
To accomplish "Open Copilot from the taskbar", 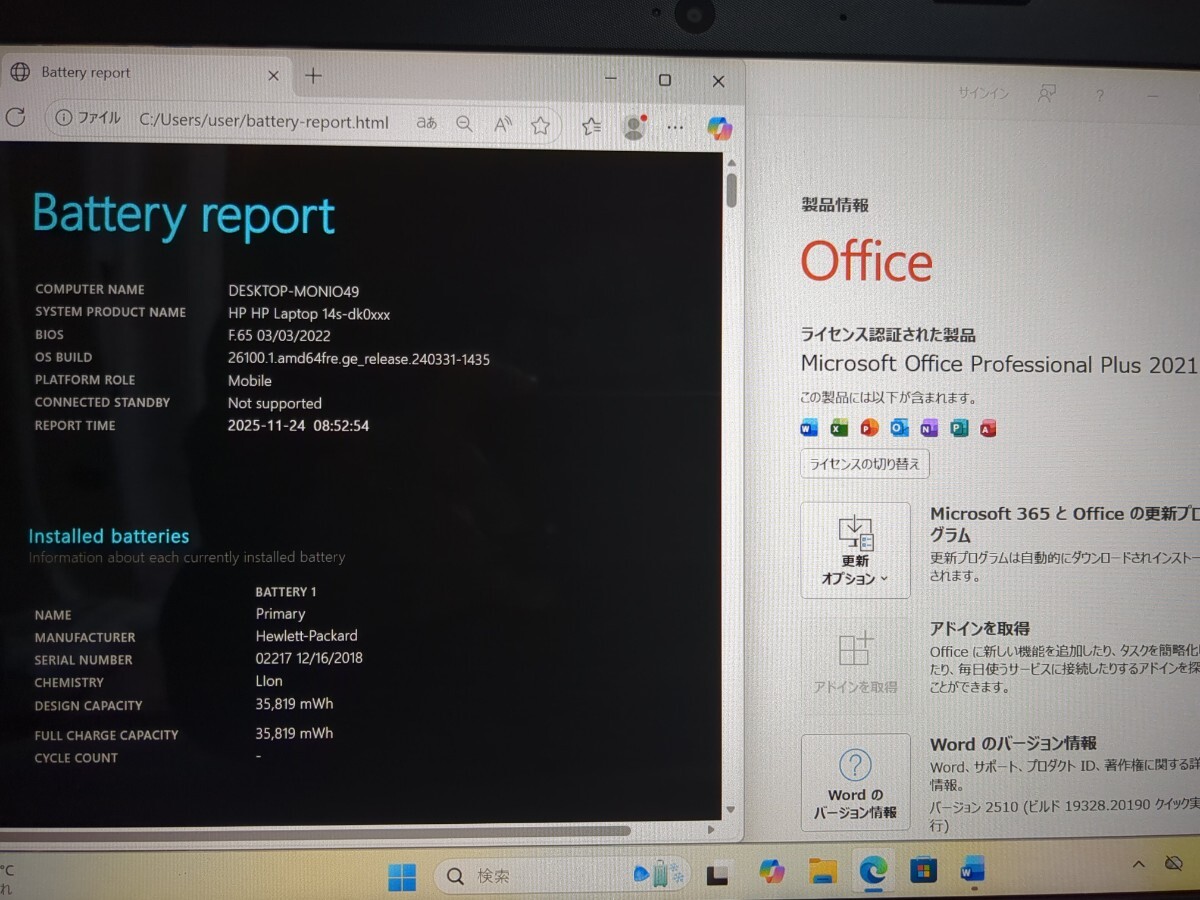I will point(771,872).
